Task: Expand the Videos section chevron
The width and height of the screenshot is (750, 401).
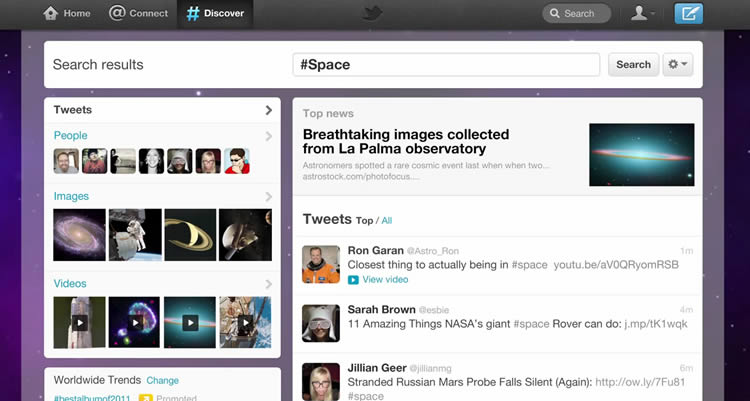Action: click(x=268, y=284)
